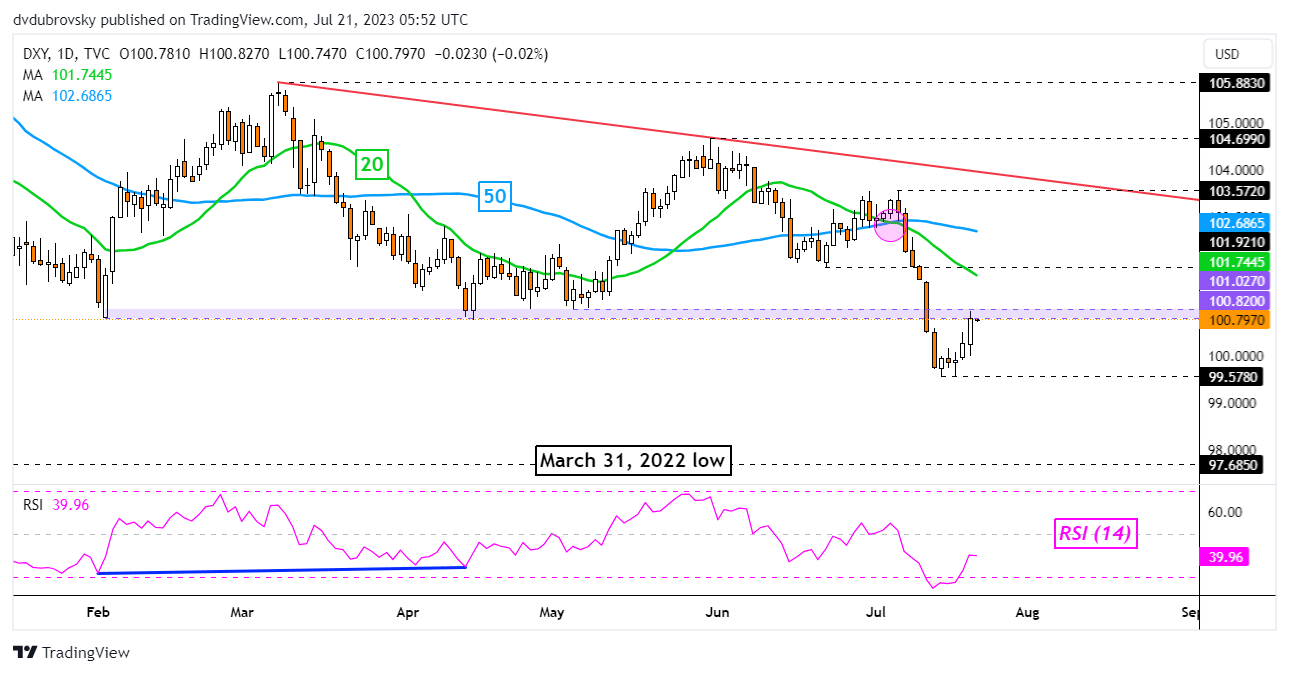
Task: Click the pink circle marking the MA crossover
Action: coord(890,226)
